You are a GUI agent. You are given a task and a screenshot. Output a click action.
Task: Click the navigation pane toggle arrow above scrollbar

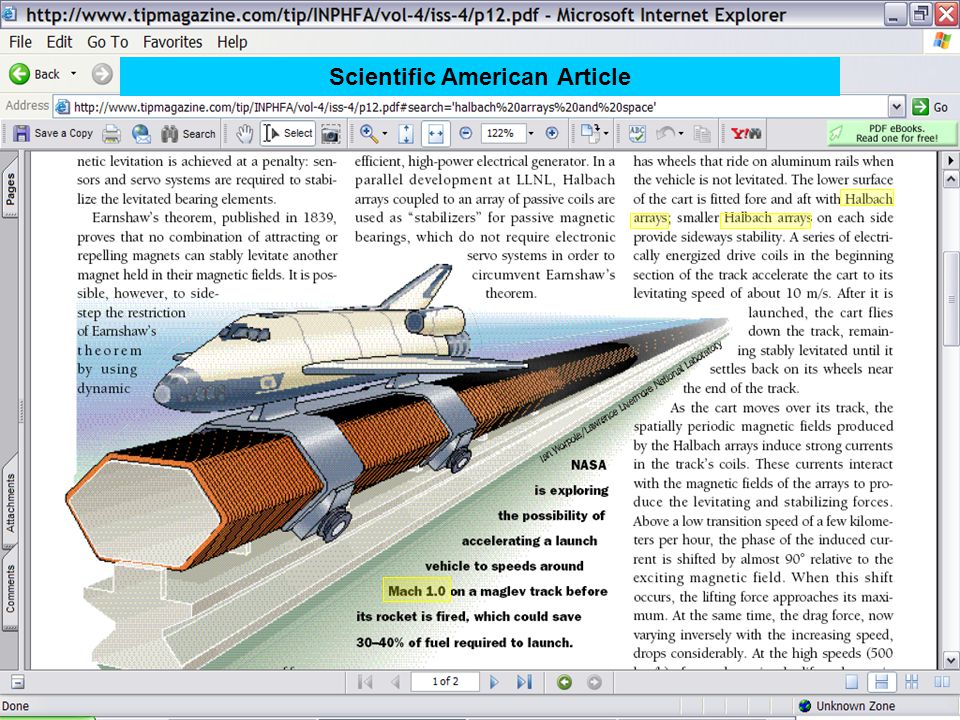tap(951, 160)
